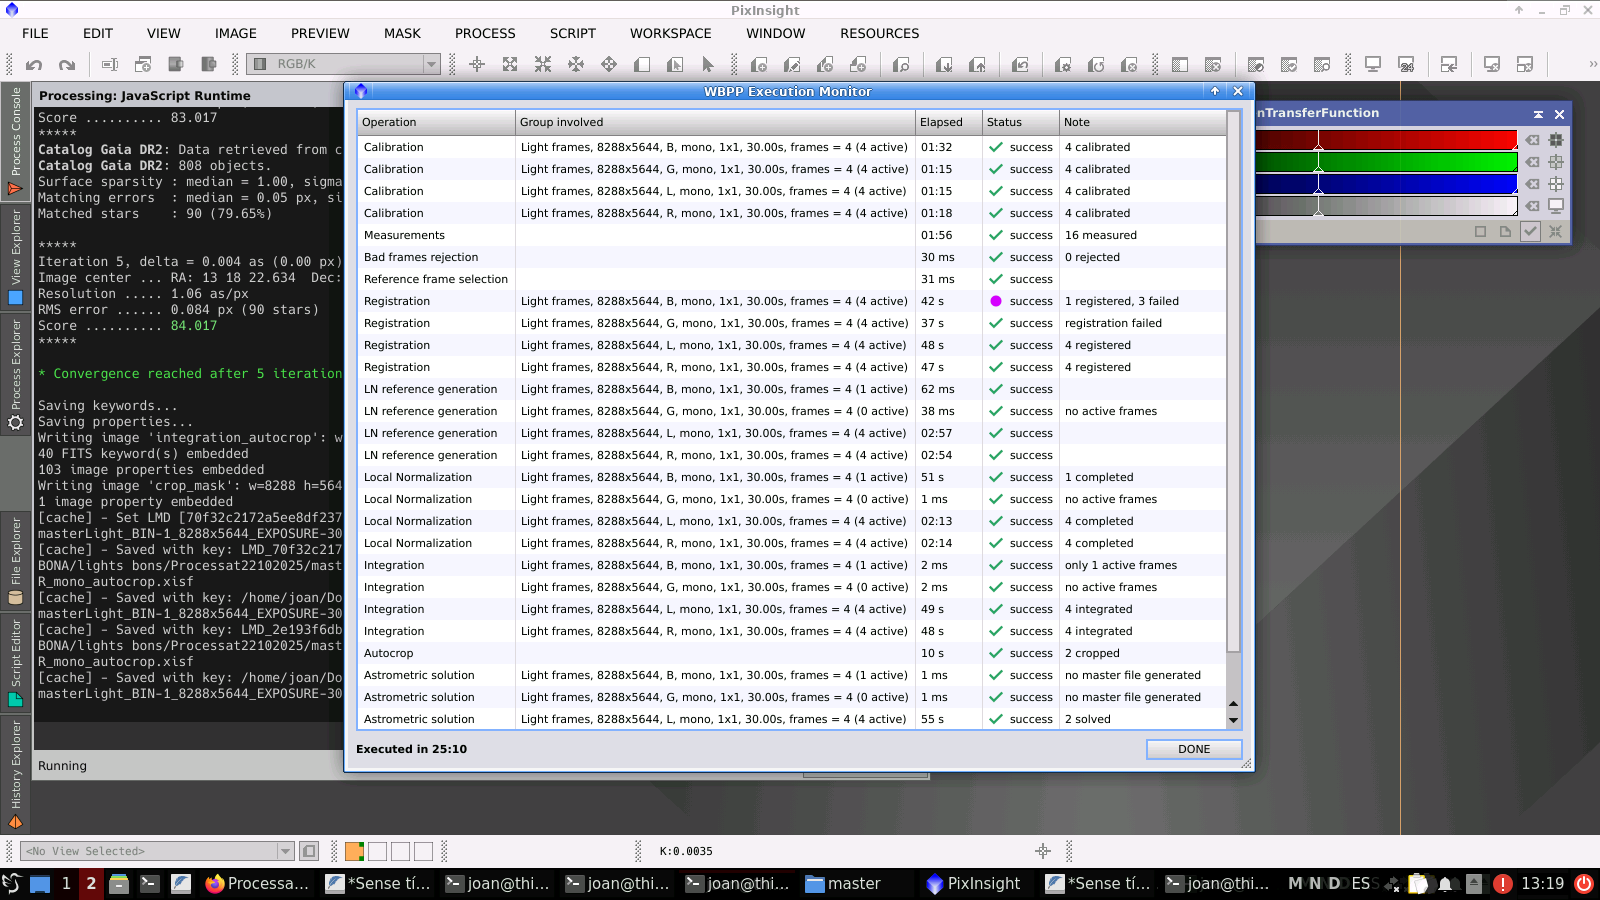Click the Undo arrow in the toolbar
This screenshot has height=900, width=1600.
point(34,65)
